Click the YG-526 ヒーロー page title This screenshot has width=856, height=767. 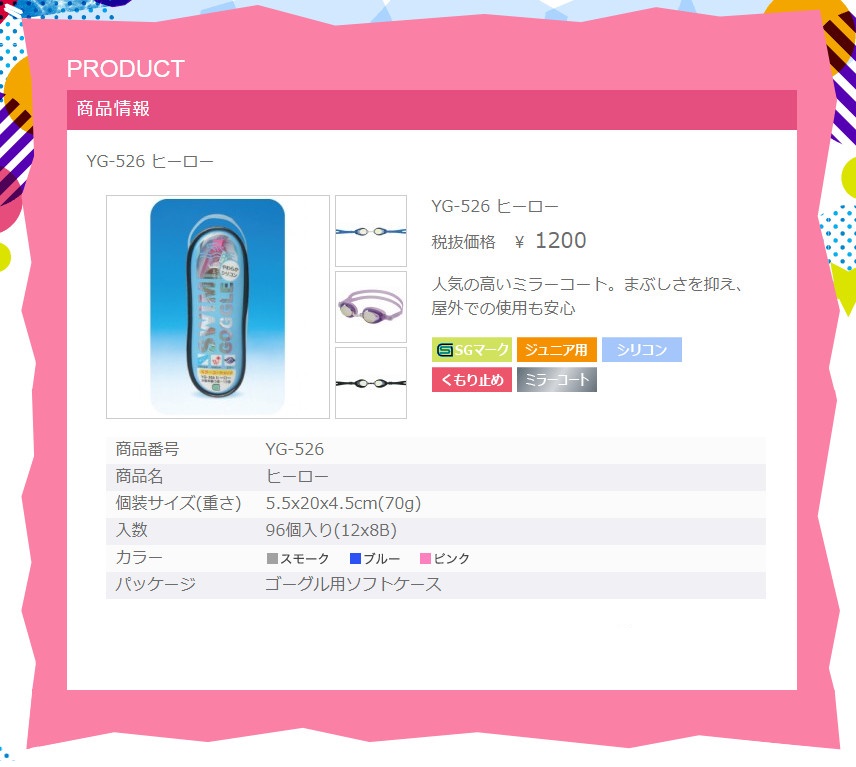150,162
